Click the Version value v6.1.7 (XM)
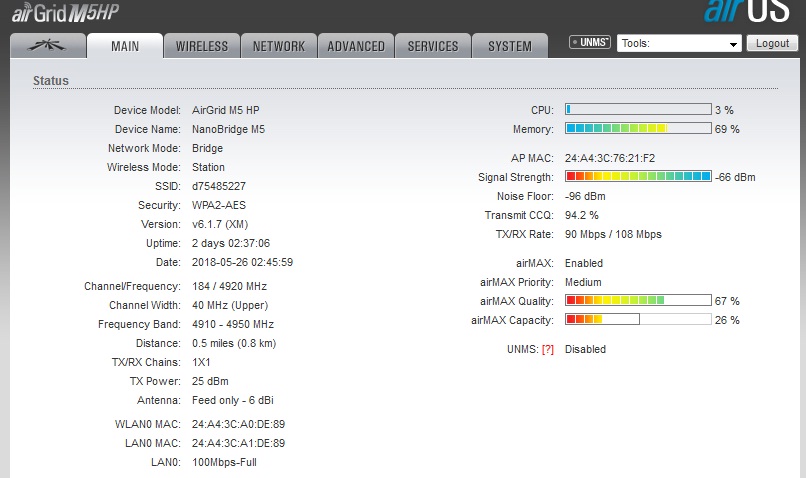Image resolution: width=806 pixels, height=478 pixels. coord(220,224)
